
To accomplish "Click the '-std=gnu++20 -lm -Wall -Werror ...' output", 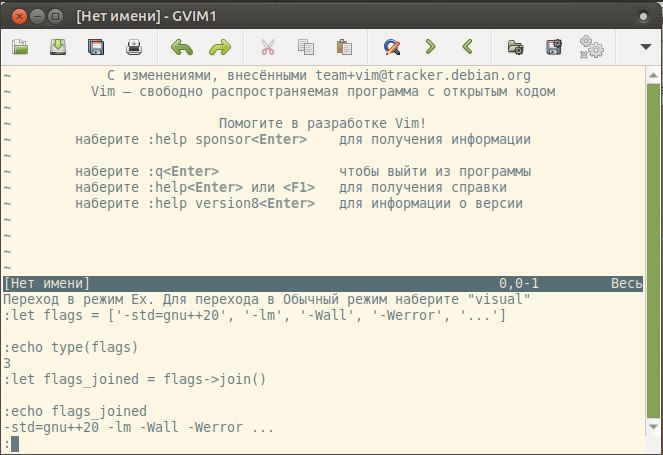I will [139, 428].
